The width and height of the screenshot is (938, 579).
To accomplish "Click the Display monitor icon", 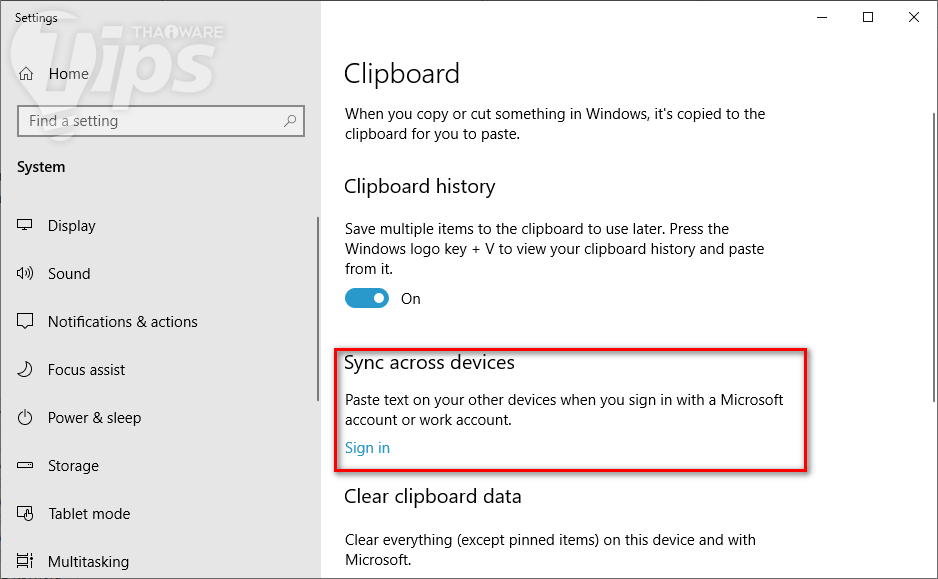I will [26, 226].
